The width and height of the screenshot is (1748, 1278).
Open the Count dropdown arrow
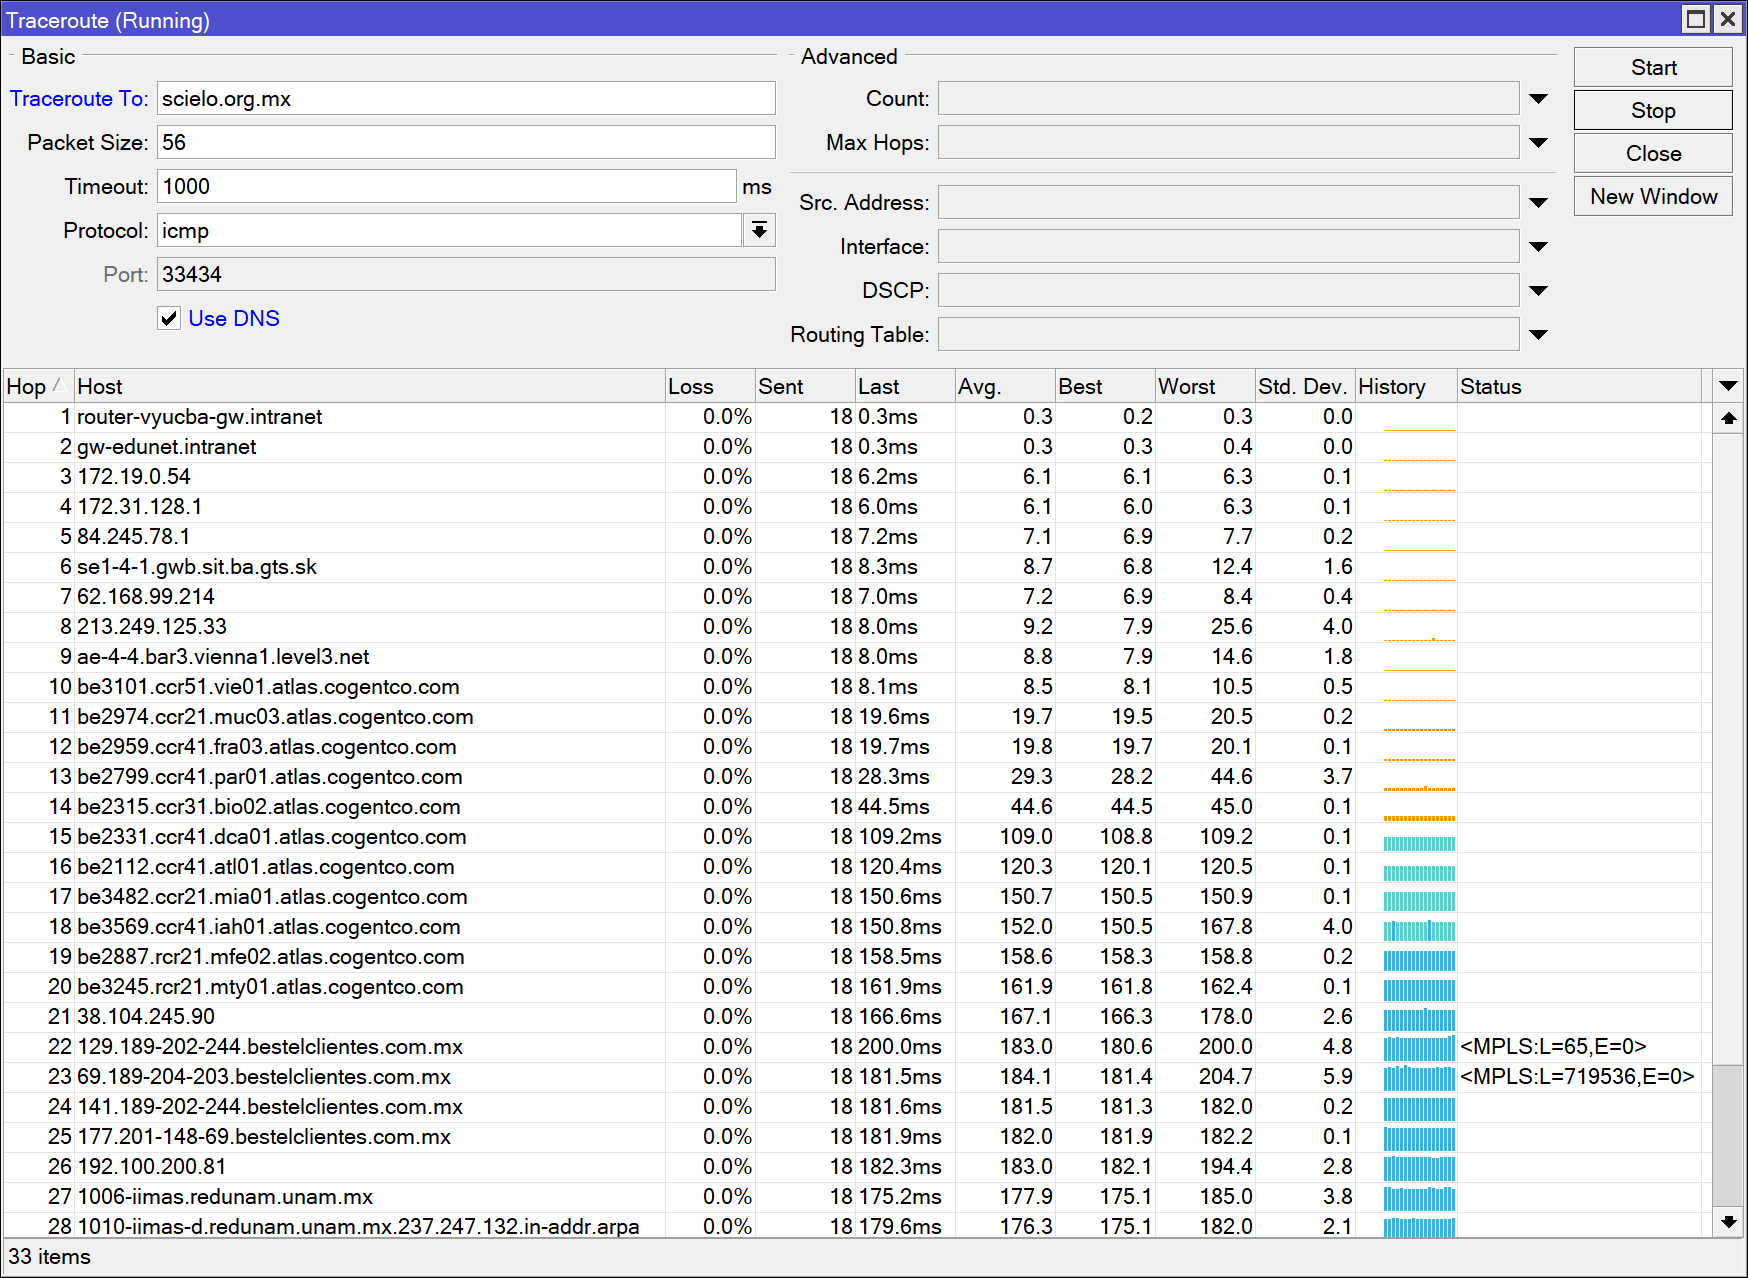[1538, 98]
